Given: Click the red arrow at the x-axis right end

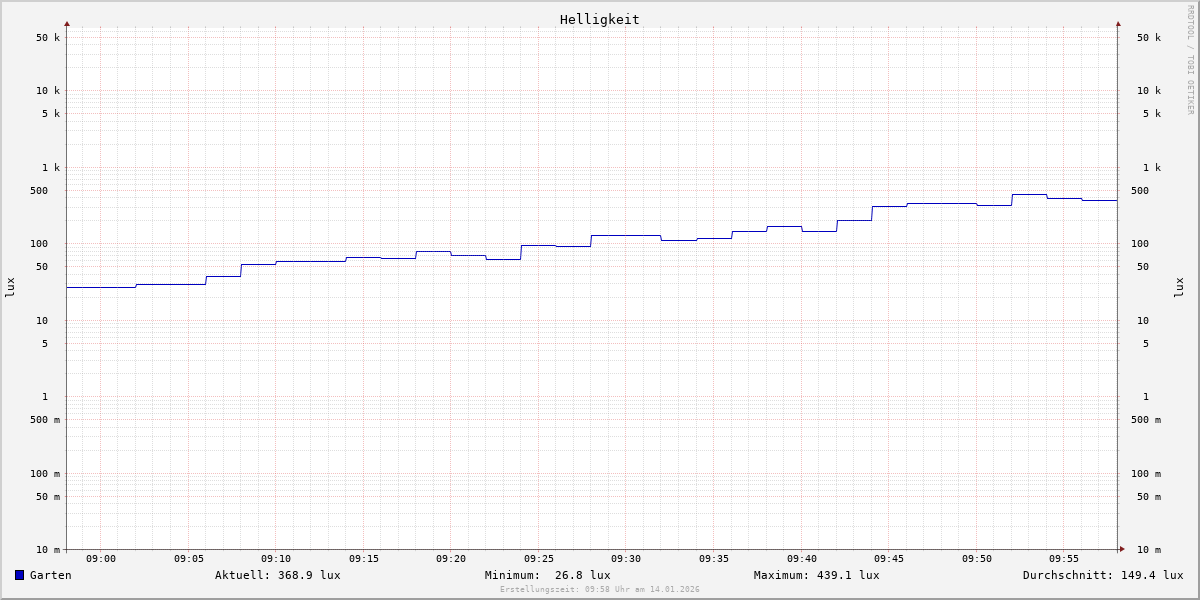Looking at the screenshot, I should click(1122, 549).
